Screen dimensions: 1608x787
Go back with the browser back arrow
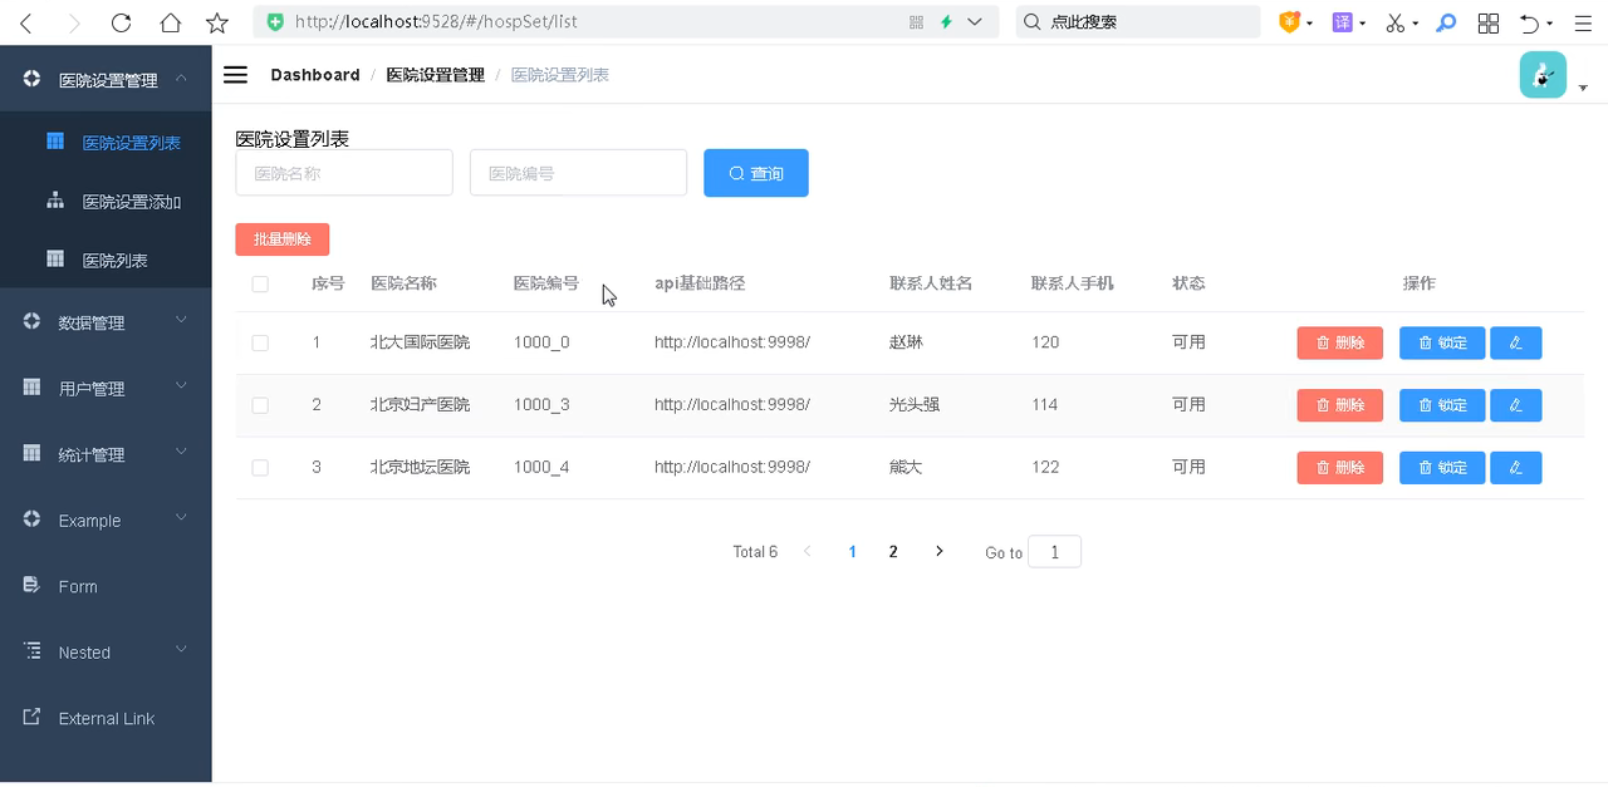pyautogui.click(x=26, y=22)
